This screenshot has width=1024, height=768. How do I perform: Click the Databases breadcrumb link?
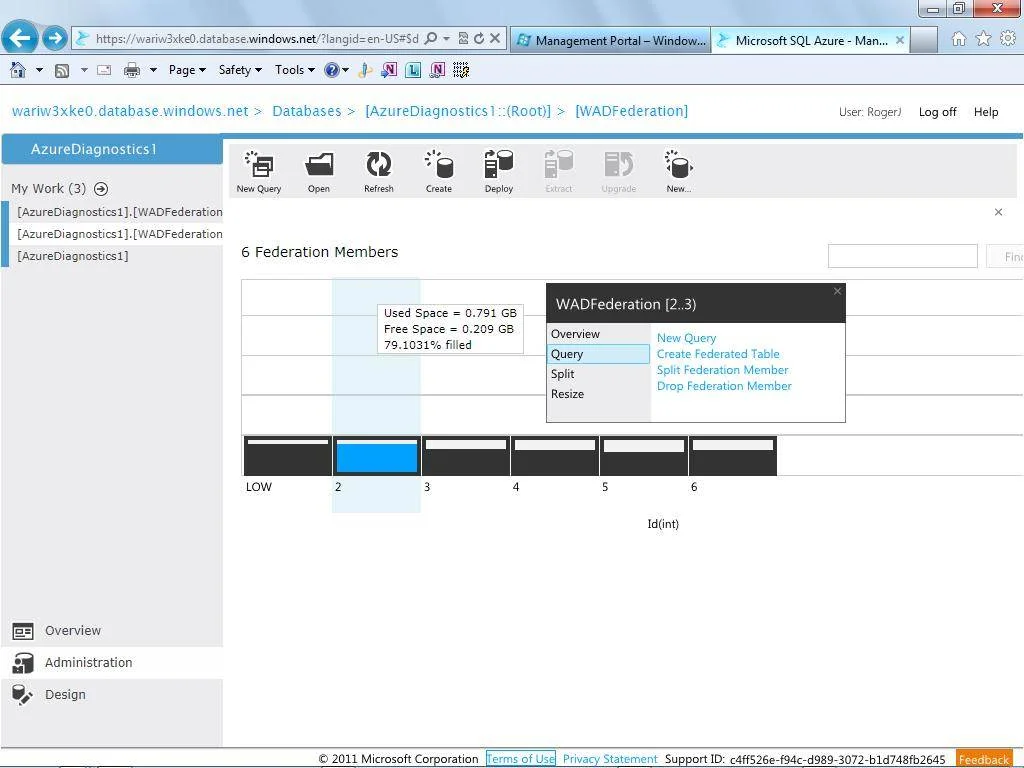coord(306,111)
